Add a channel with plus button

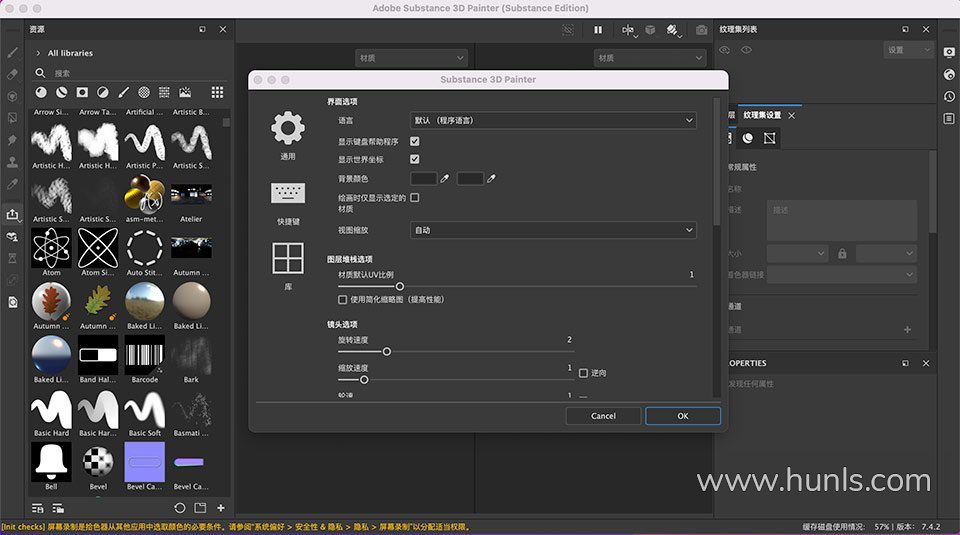click(907, 330)
